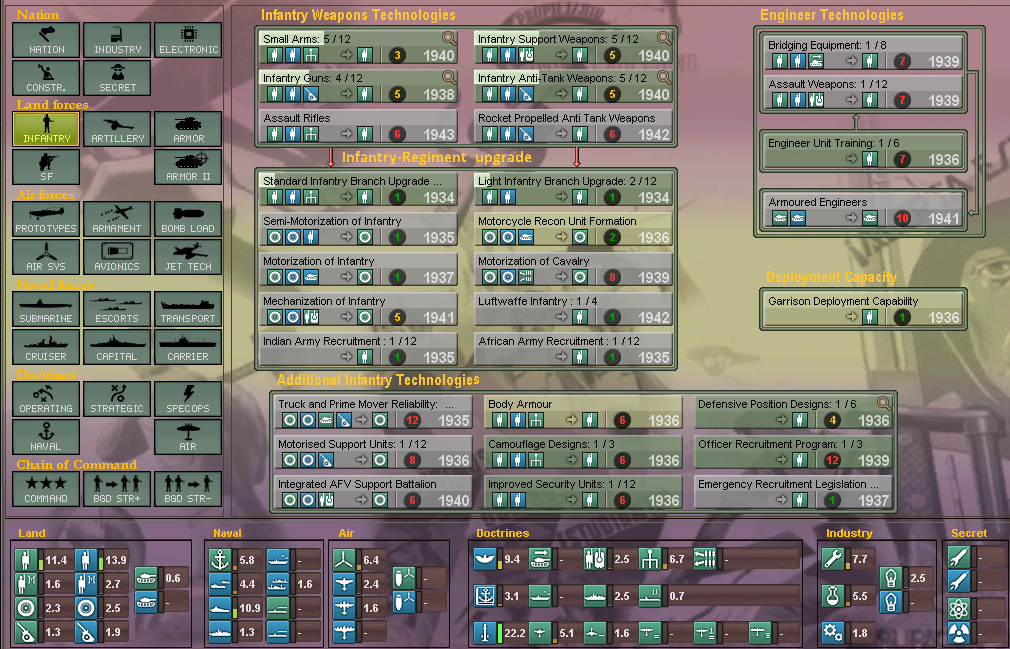Research Small Arms technology

click(358, 48)
